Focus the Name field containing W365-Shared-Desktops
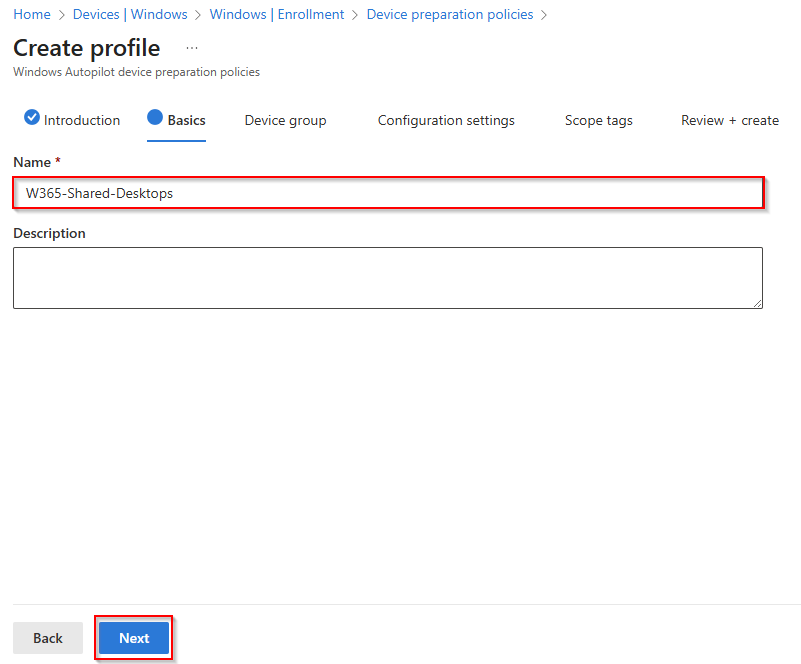 click(388, 193)
